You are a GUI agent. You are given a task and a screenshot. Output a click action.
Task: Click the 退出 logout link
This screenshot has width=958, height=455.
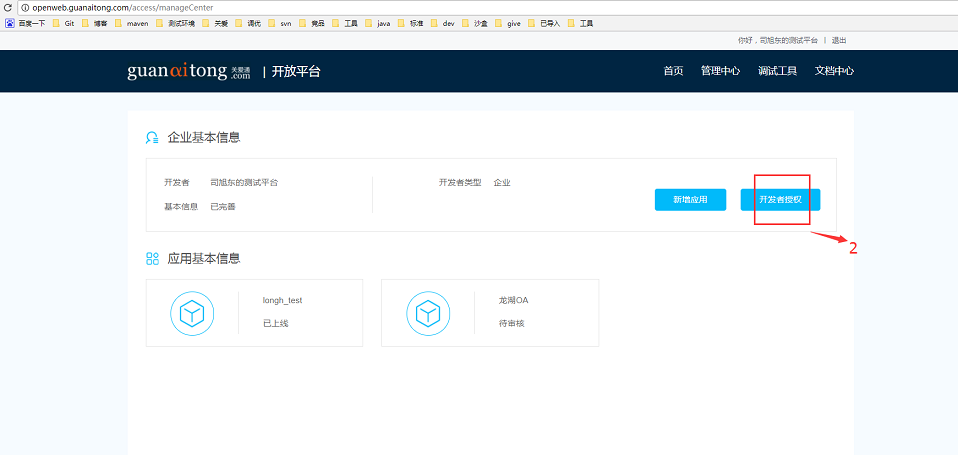[x=839, y=40]
